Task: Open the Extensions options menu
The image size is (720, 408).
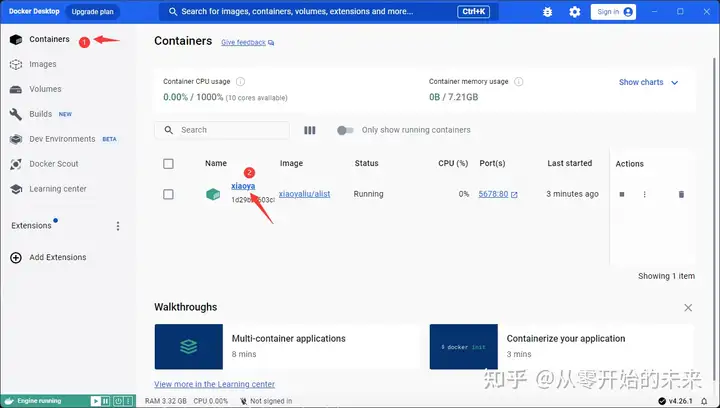Action: click(118, 226)
